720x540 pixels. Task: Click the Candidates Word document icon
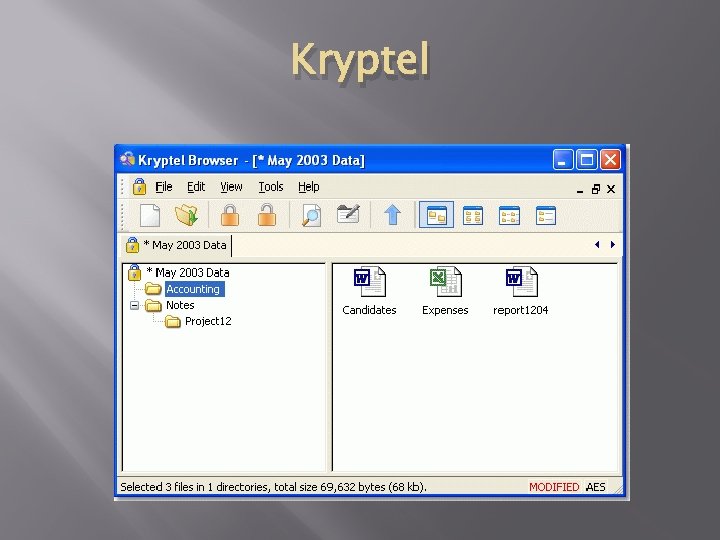370,281
